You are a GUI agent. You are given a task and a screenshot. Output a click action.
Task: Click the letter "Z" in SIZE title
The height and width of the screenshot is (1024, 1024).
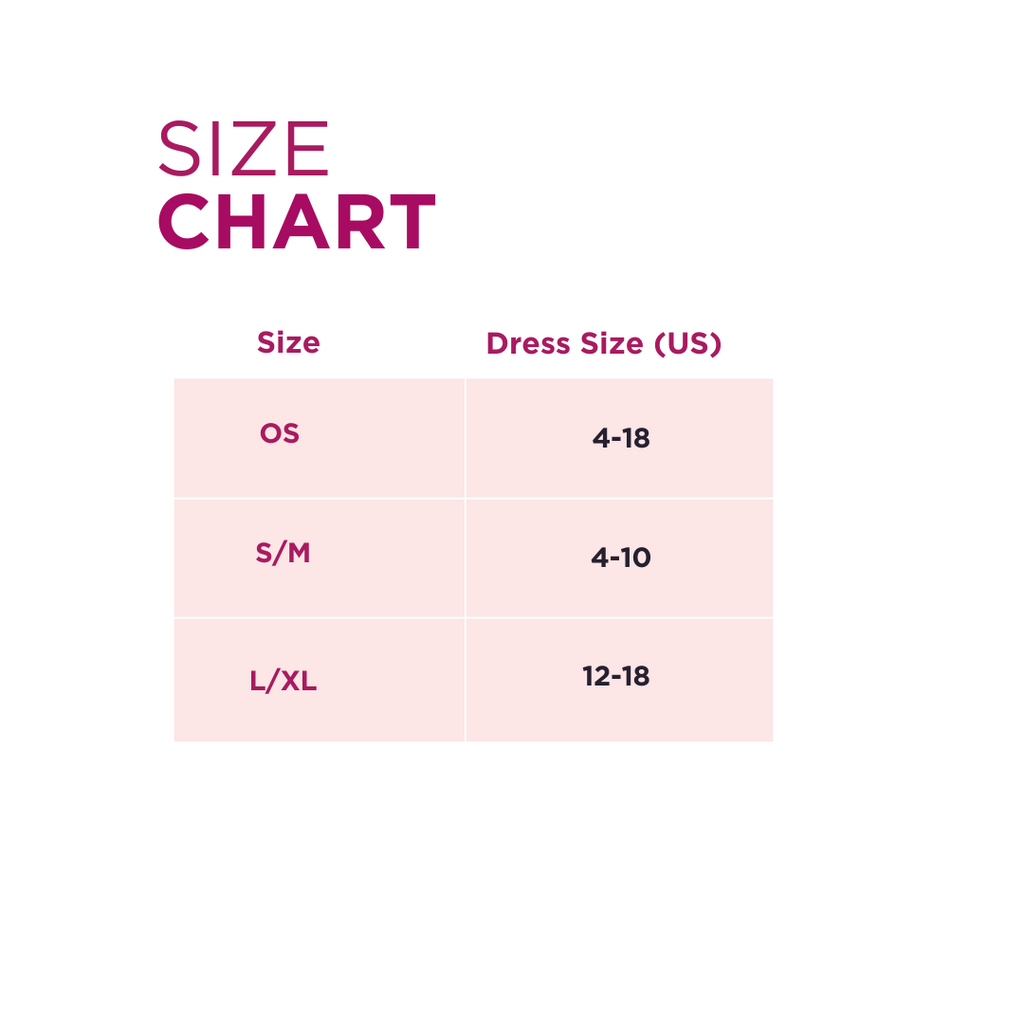coord(254,150)
